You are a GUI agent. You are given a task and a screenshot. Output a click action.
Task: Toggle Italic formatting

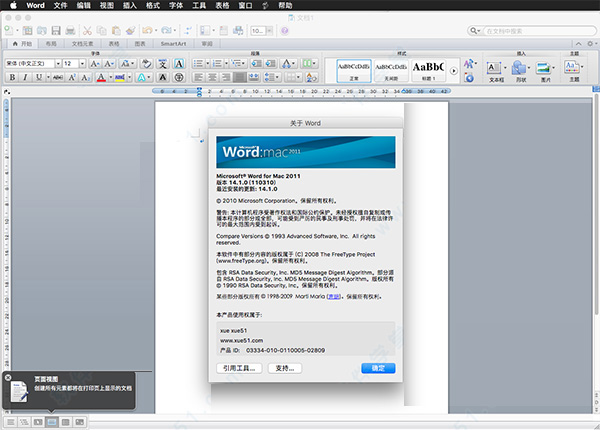pyautogui.click(x=25, y=77)
